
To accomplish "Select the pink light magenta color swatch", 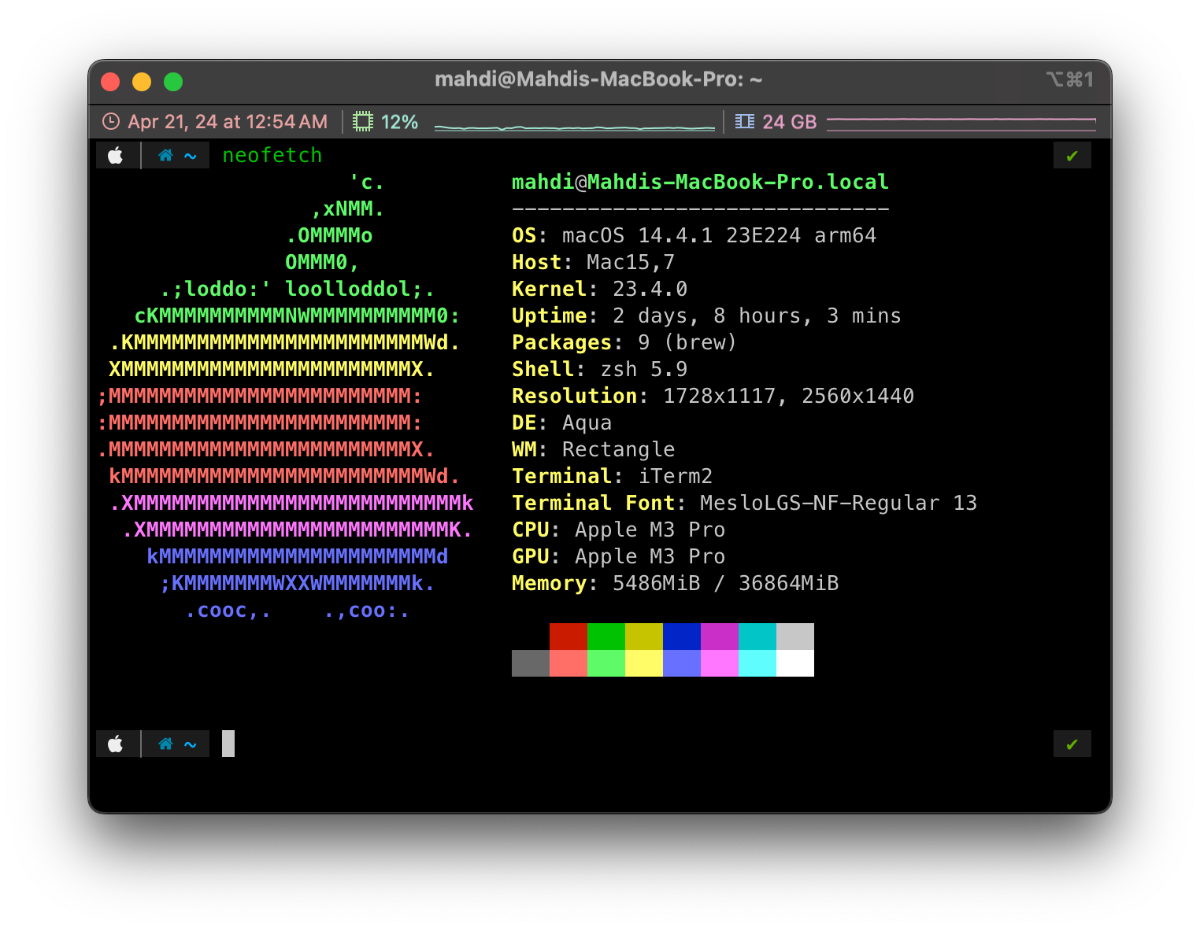I will point(720,663).
